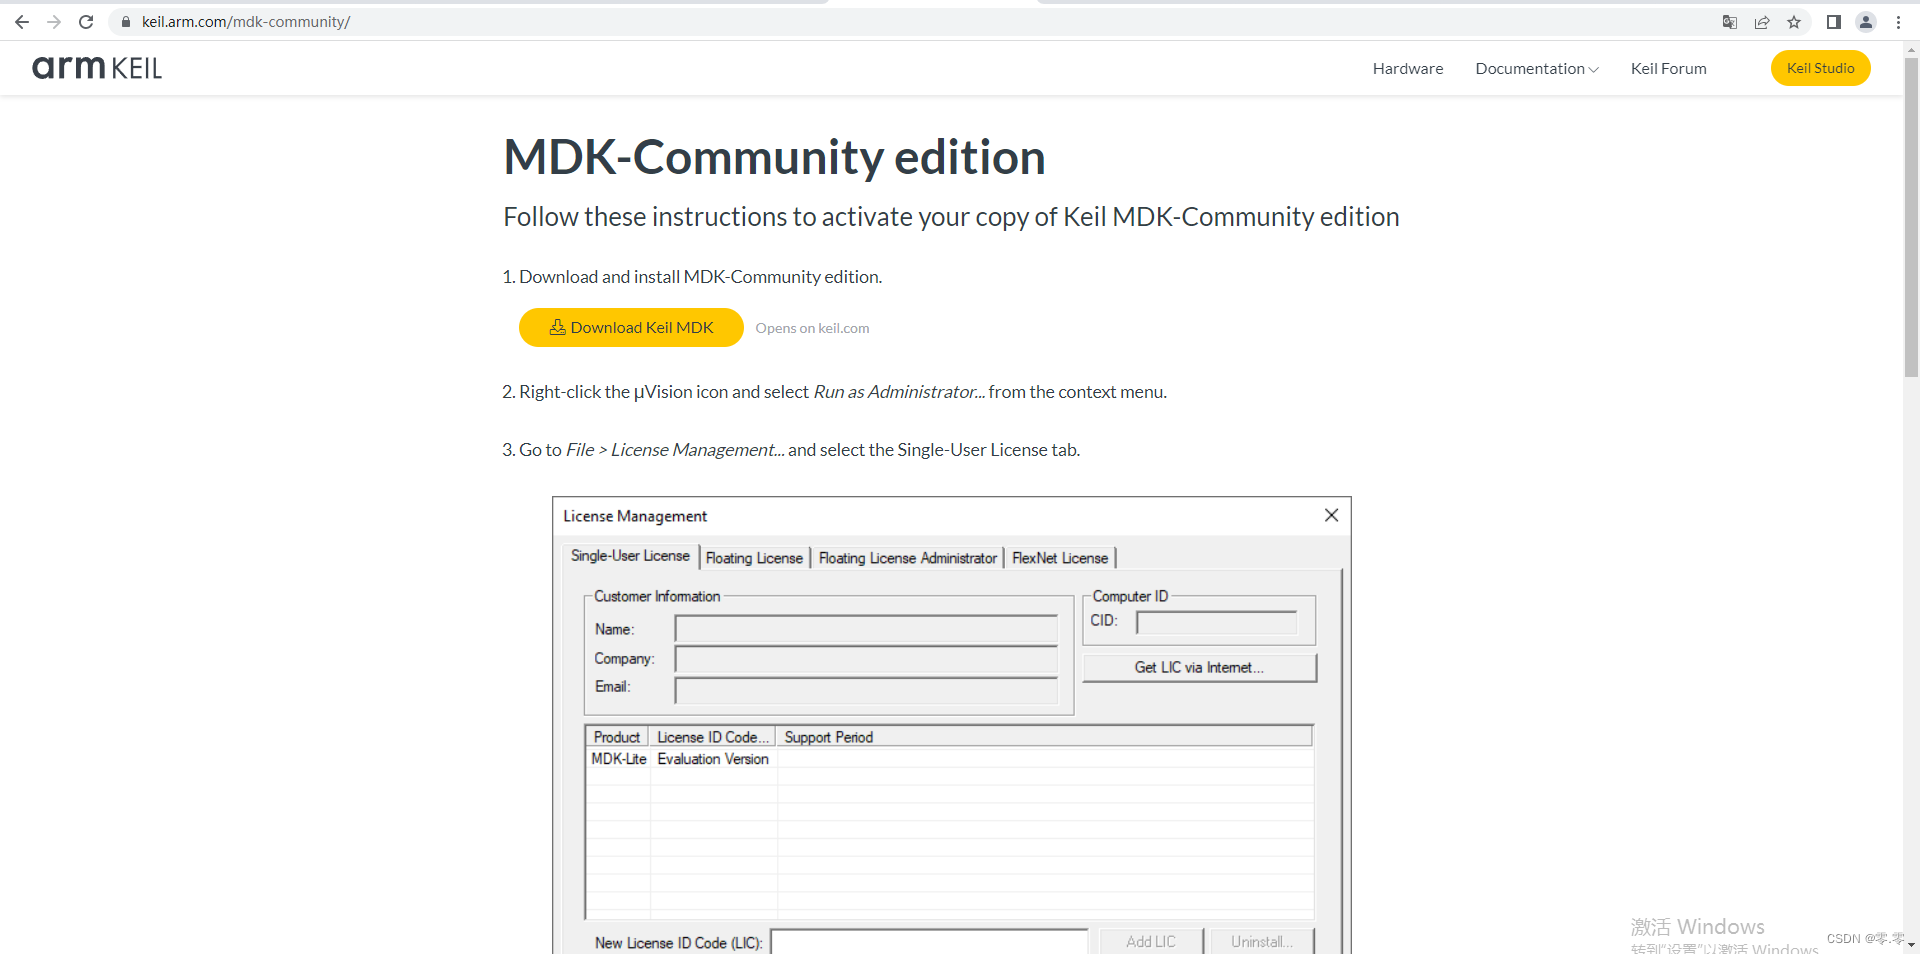Click the share page icon
The width and height of the screenshot is (1920, 954).
pyautogui.click(x=1762, y=22)
